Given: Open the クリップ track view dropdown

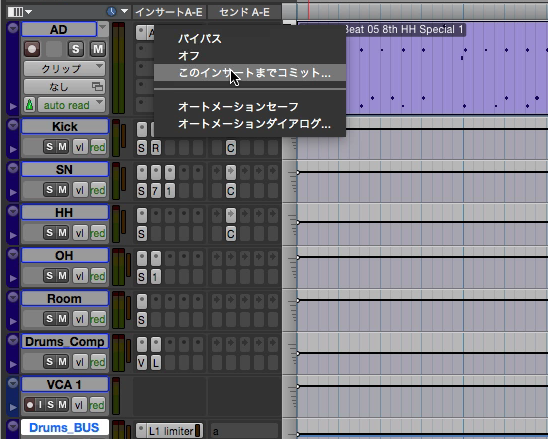Looking at the screenshot, I should tap(64, 69).
